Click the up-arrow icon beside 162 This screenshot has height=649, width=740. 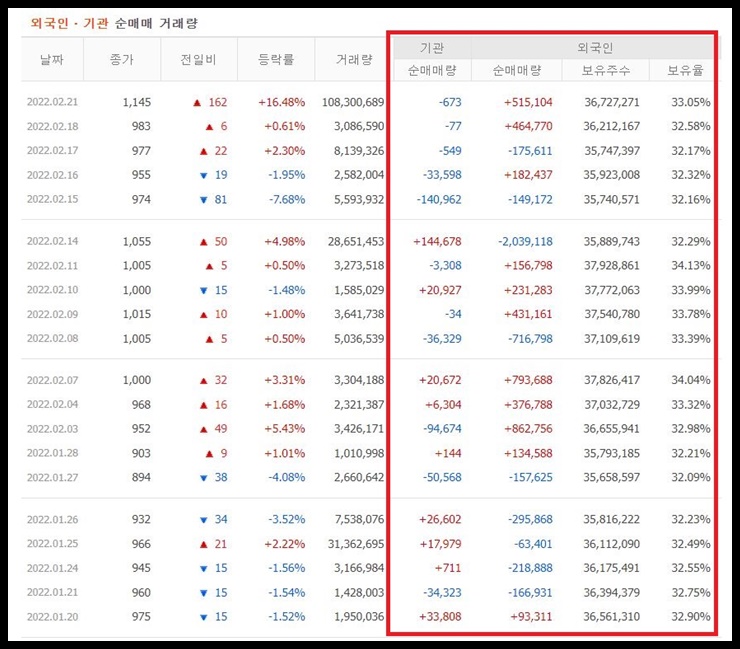197,102
